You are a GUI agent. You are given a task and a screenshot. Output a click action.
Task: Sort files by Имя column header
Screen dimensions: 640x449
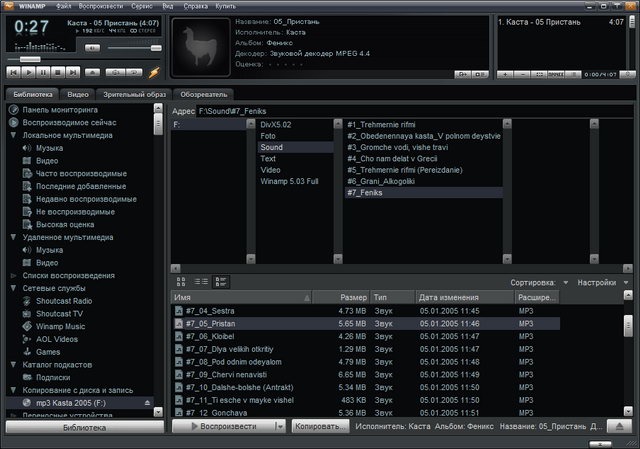241,298
